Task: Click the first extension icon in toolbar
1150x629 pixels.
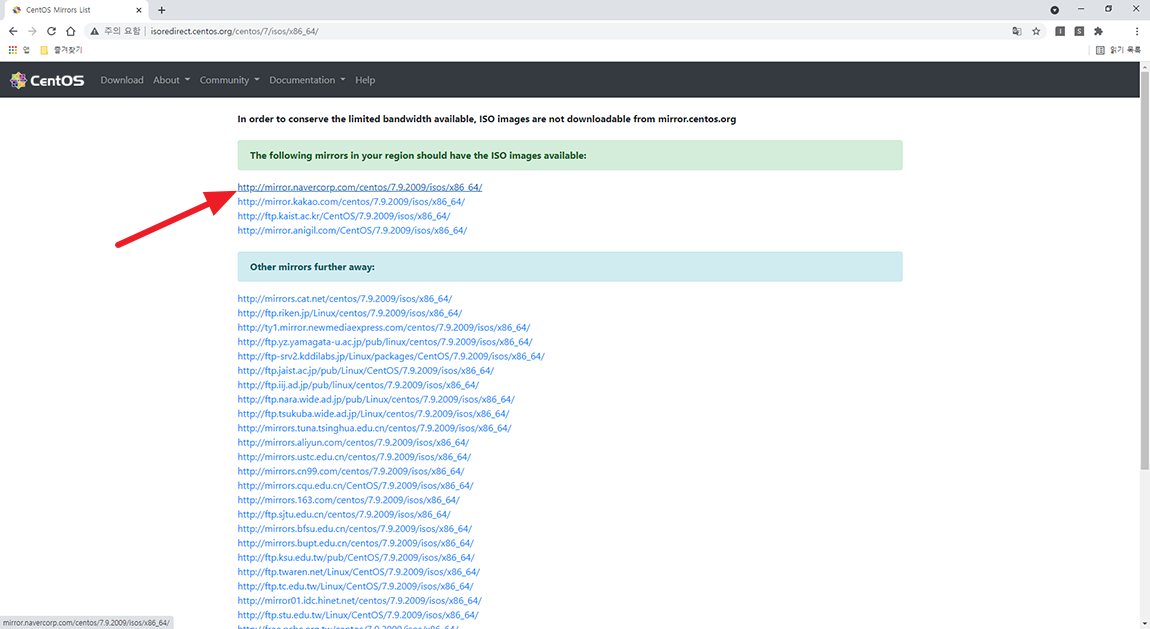Action: tap(1060, 32)
